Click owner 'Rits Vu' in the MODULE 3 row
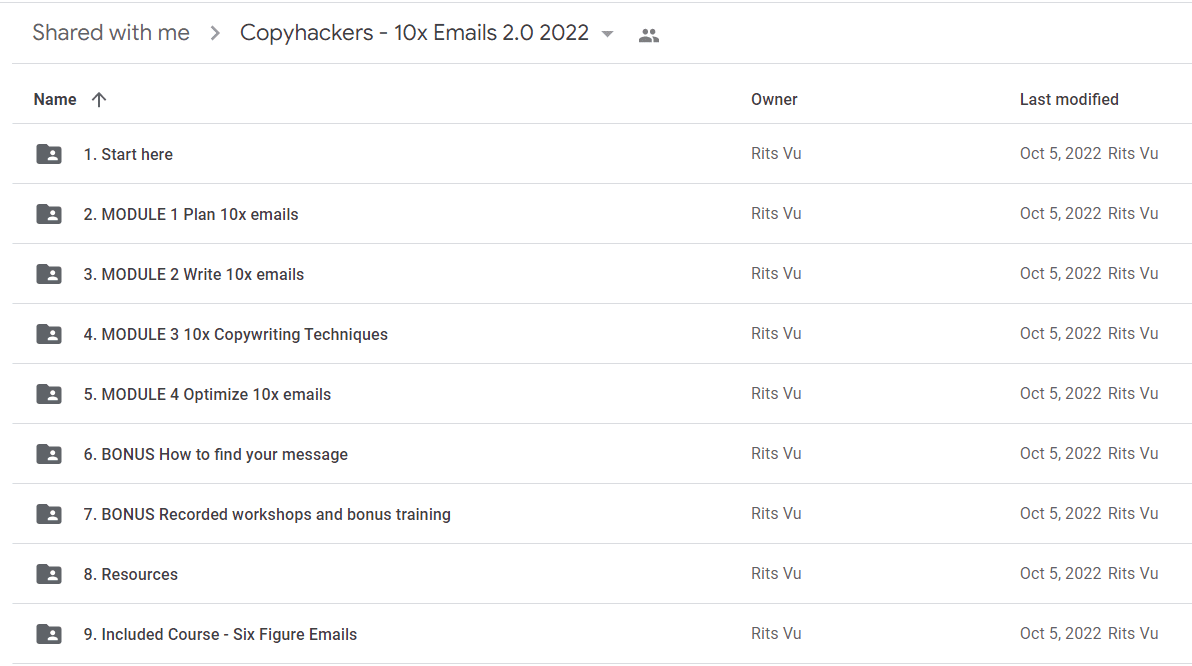 pos(776,334)
